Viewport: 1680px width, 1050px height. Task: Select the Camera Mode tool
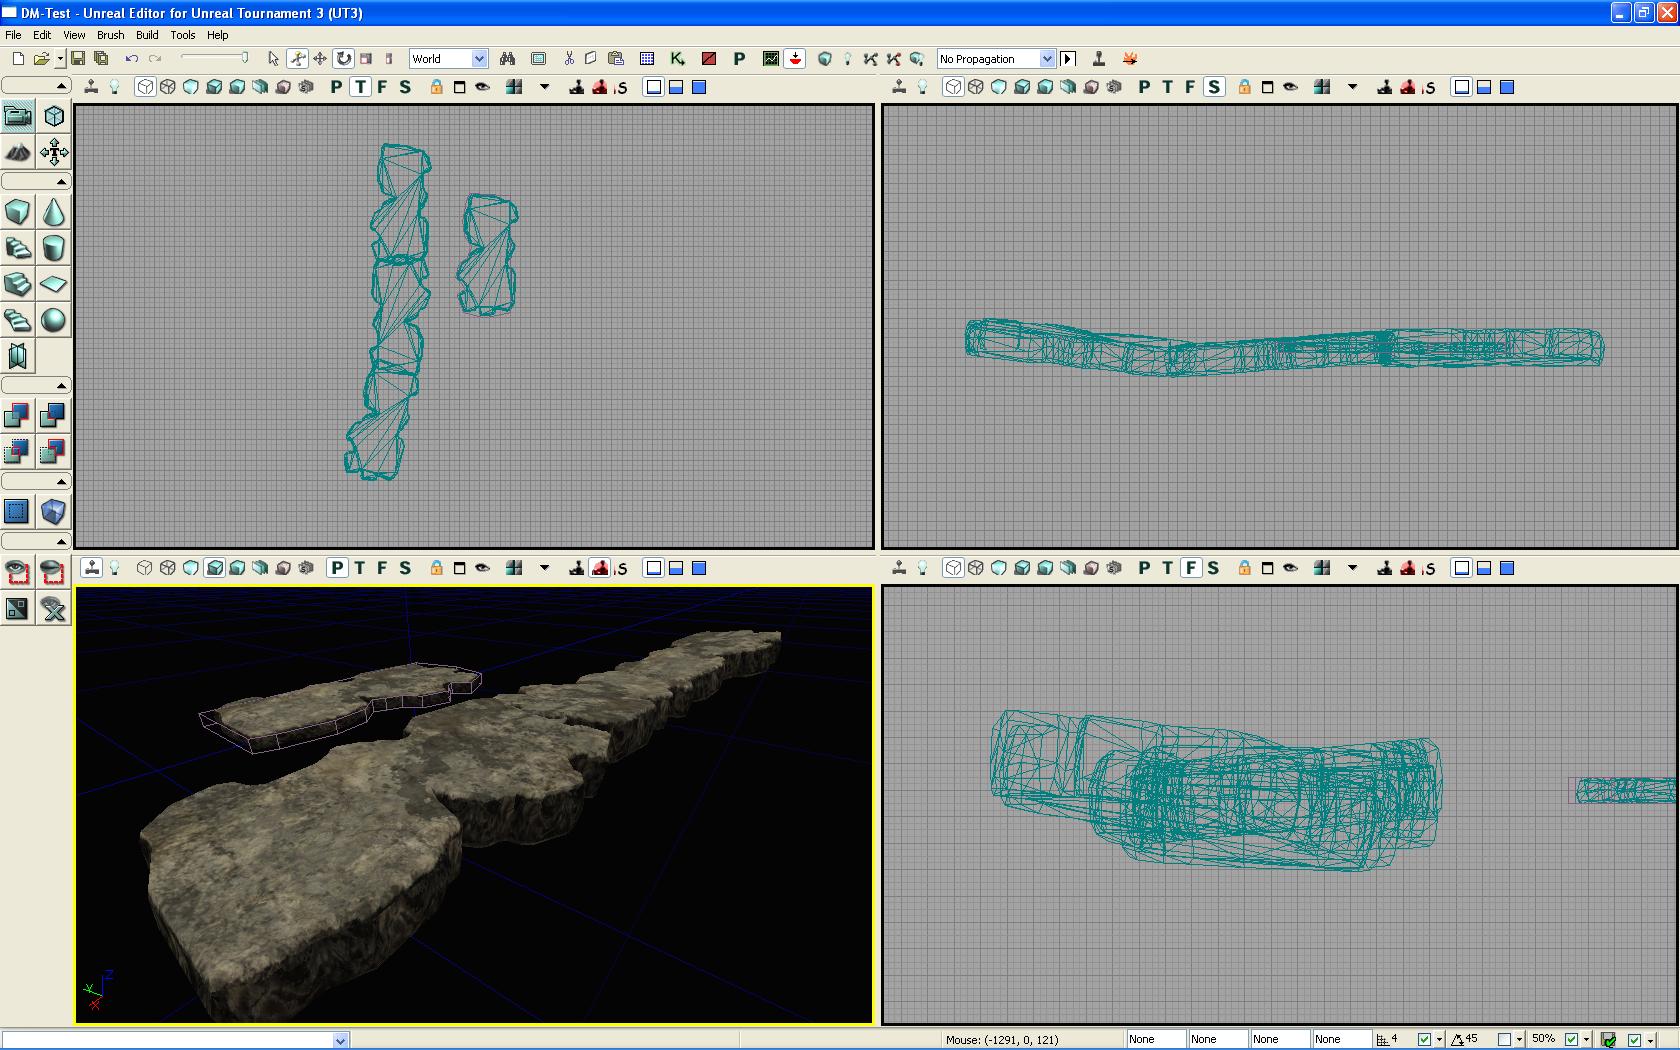18,116
